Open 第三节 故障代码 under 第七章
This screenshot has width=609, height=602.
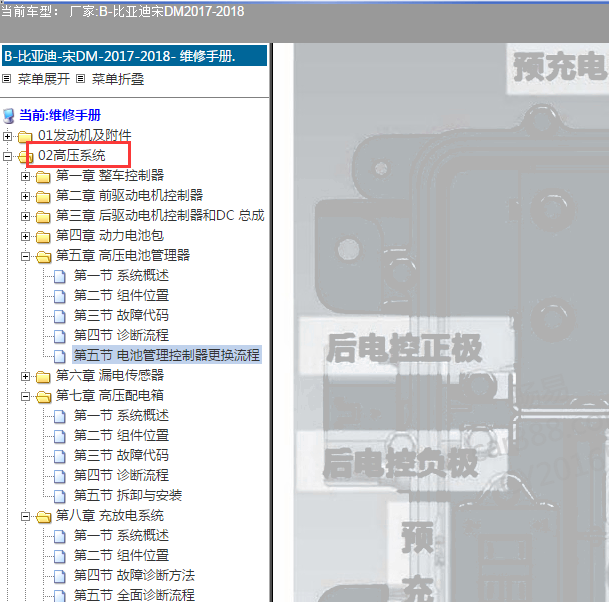click(x=121, y=455)
